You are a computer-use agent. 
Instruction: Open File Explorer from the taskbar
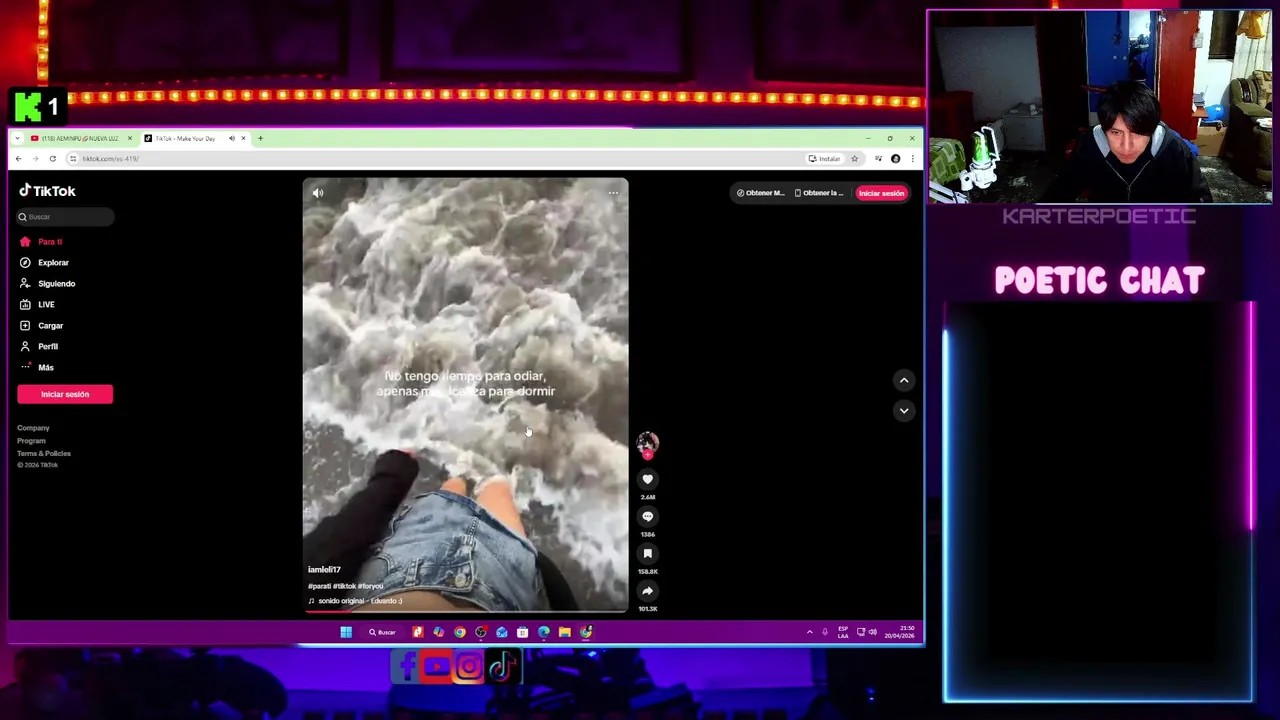[565, 632]
